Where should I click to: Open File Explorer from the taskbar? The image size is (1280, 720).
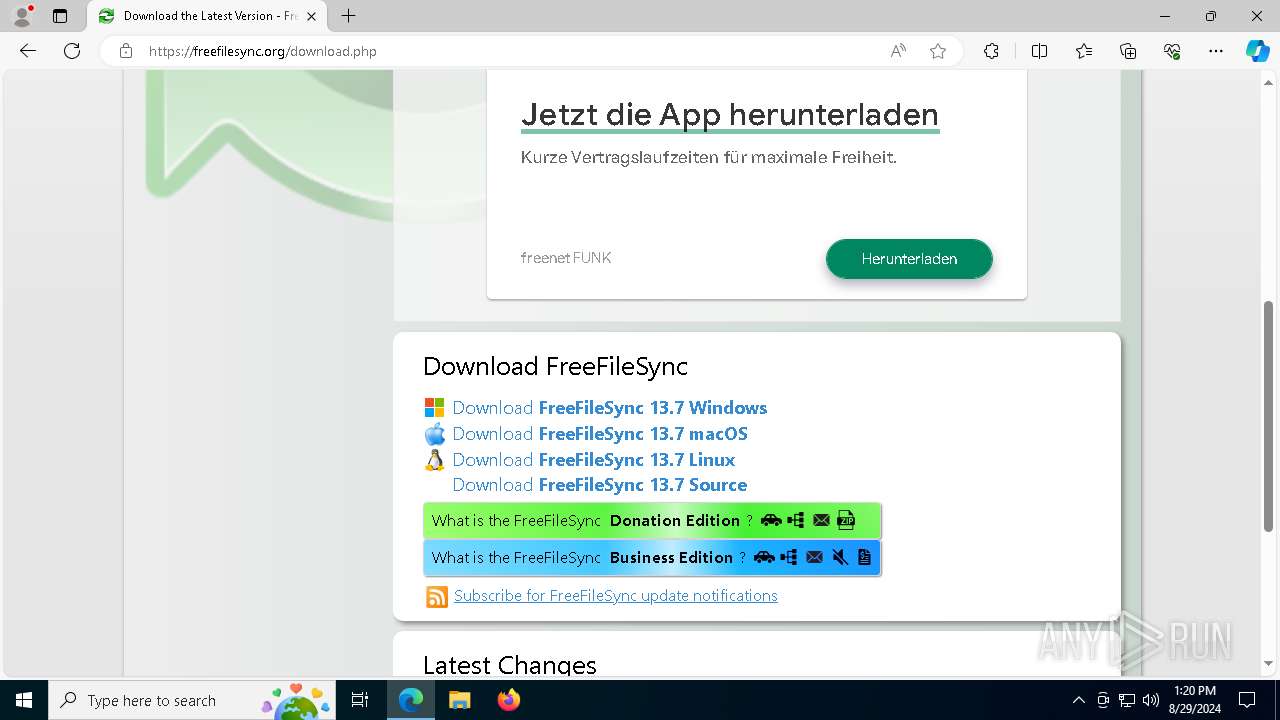(459, 700)
